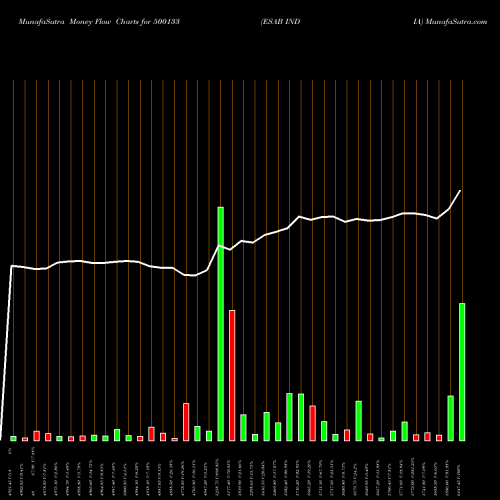The height and width of the screenshot is (500, 500).
Task: Select the tallest green money flow bar
Action: point(221,324)
